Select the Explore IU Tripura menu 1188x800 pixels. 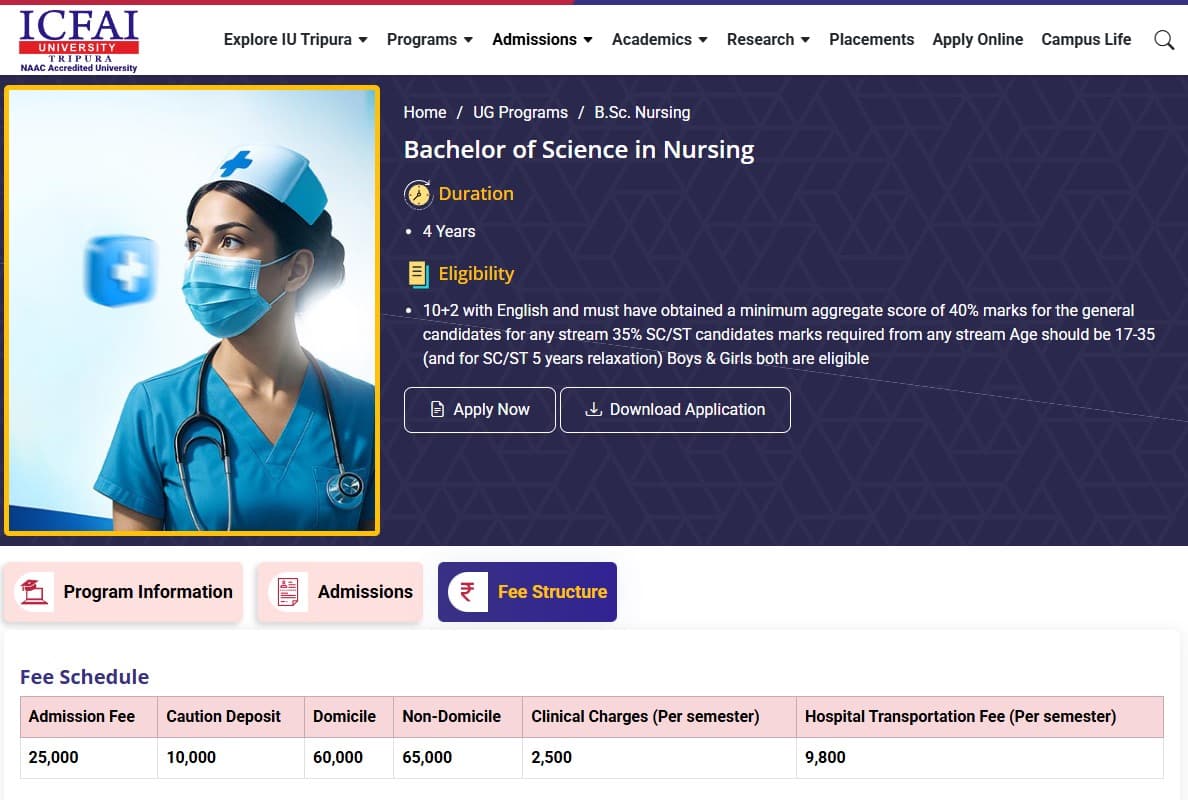coord(295,40)
